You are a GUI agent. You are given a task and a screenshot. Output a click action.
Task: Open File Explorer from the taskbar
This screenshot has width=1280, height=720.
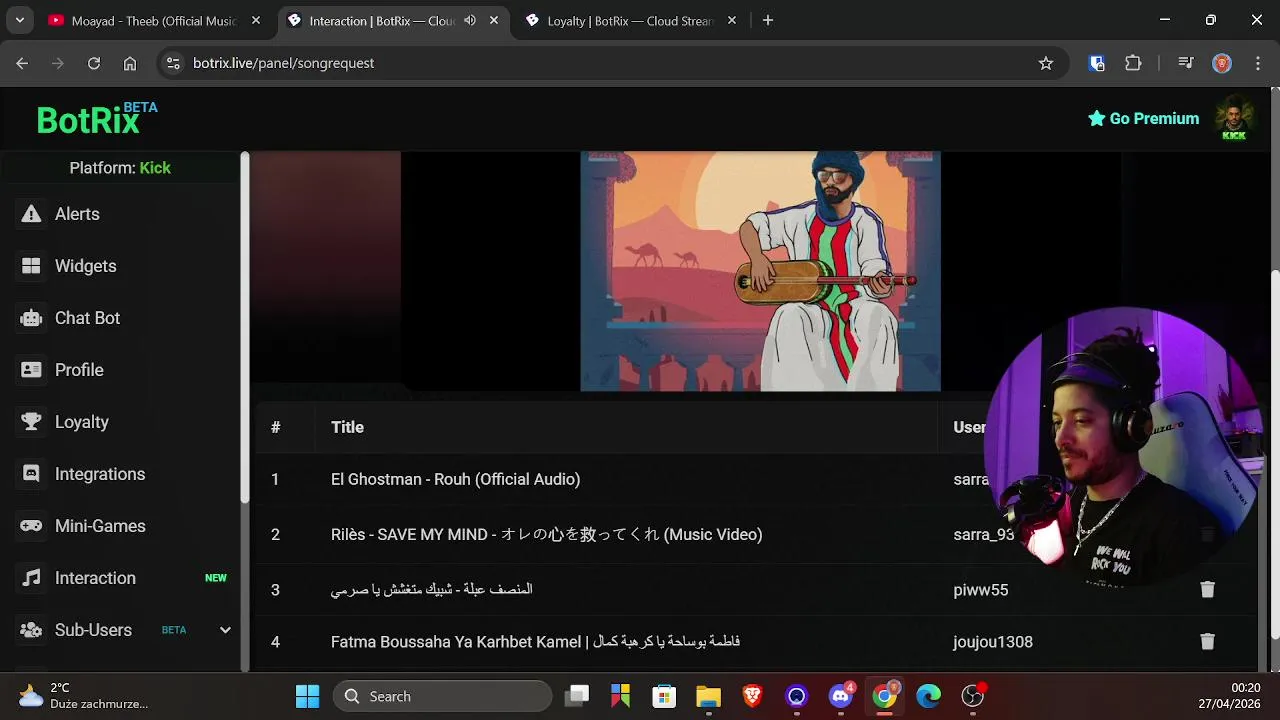708,696
